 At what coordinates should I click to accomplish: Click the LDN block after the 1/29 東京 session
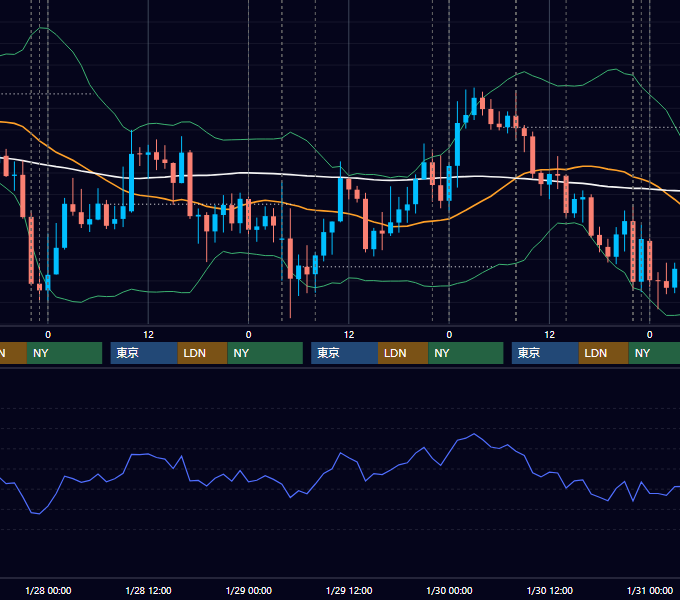point(403,353)
